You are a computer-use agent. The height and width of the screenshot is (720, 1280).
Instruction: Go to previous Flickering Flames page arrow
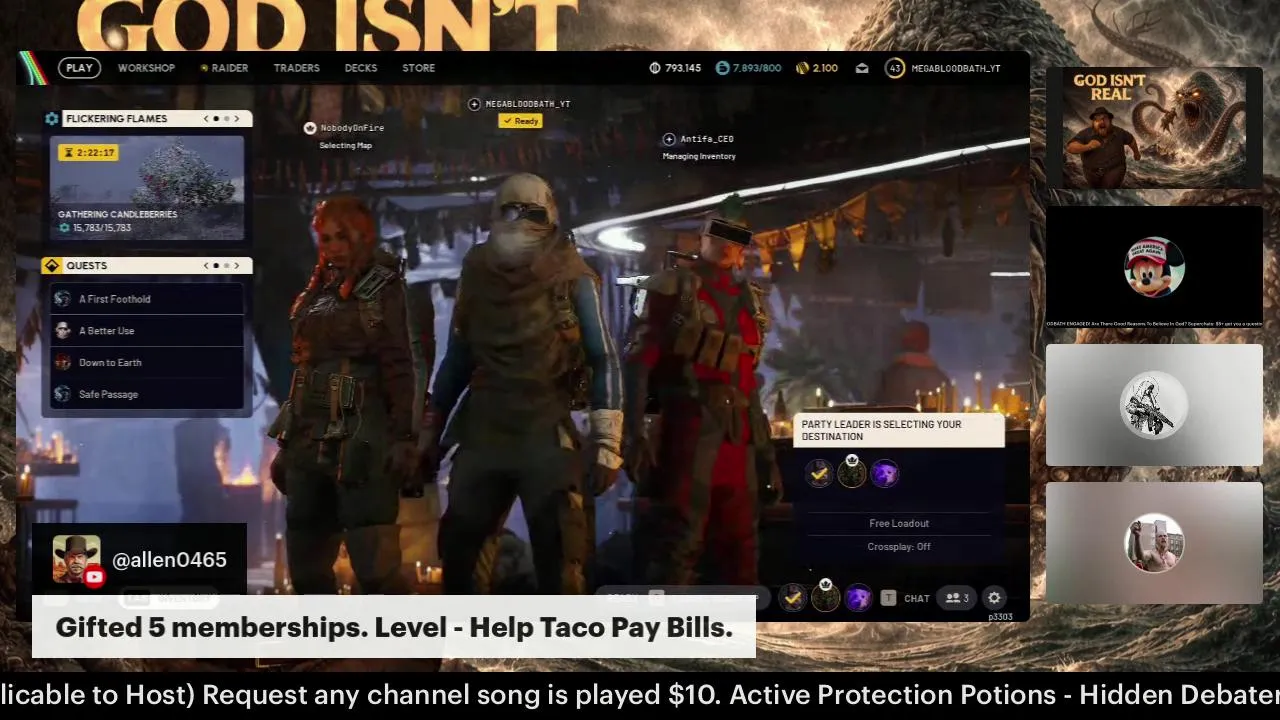206,118
